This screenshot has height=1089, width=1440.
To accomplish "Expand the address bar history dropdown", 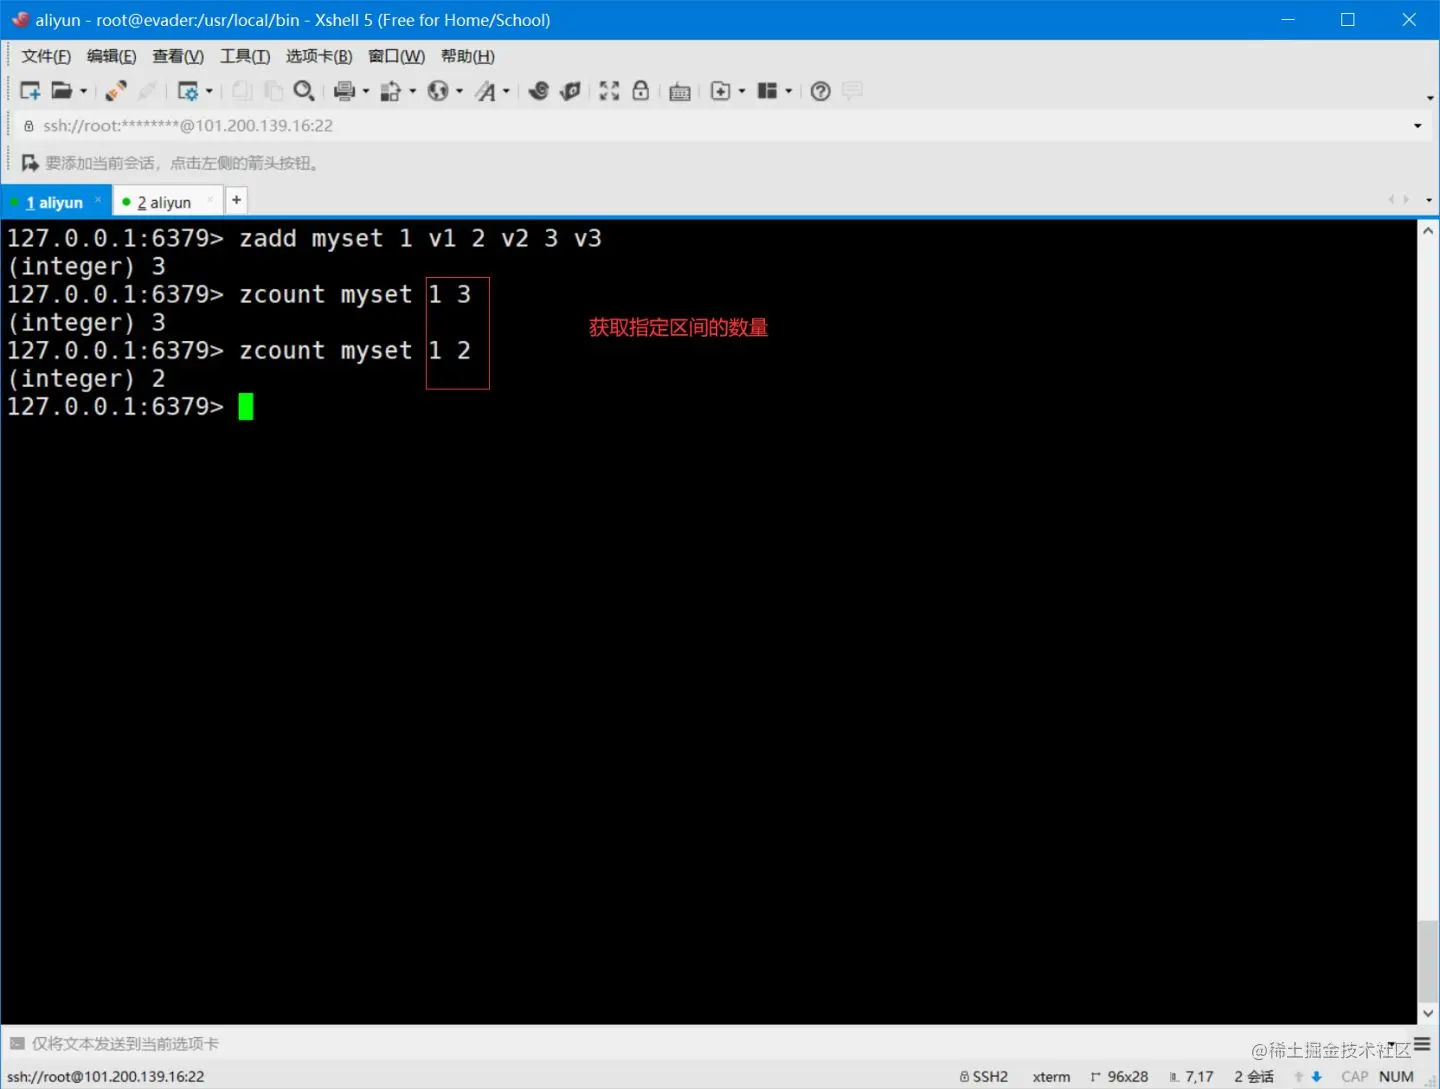I will pyautogui.click(x=1417, y=126).
